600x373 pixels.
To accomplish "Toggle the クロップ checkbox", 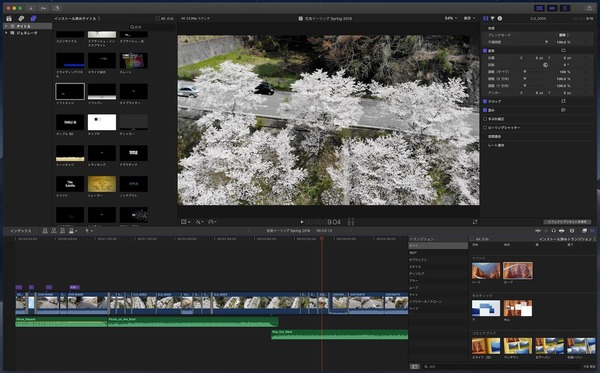I will 485,101.
